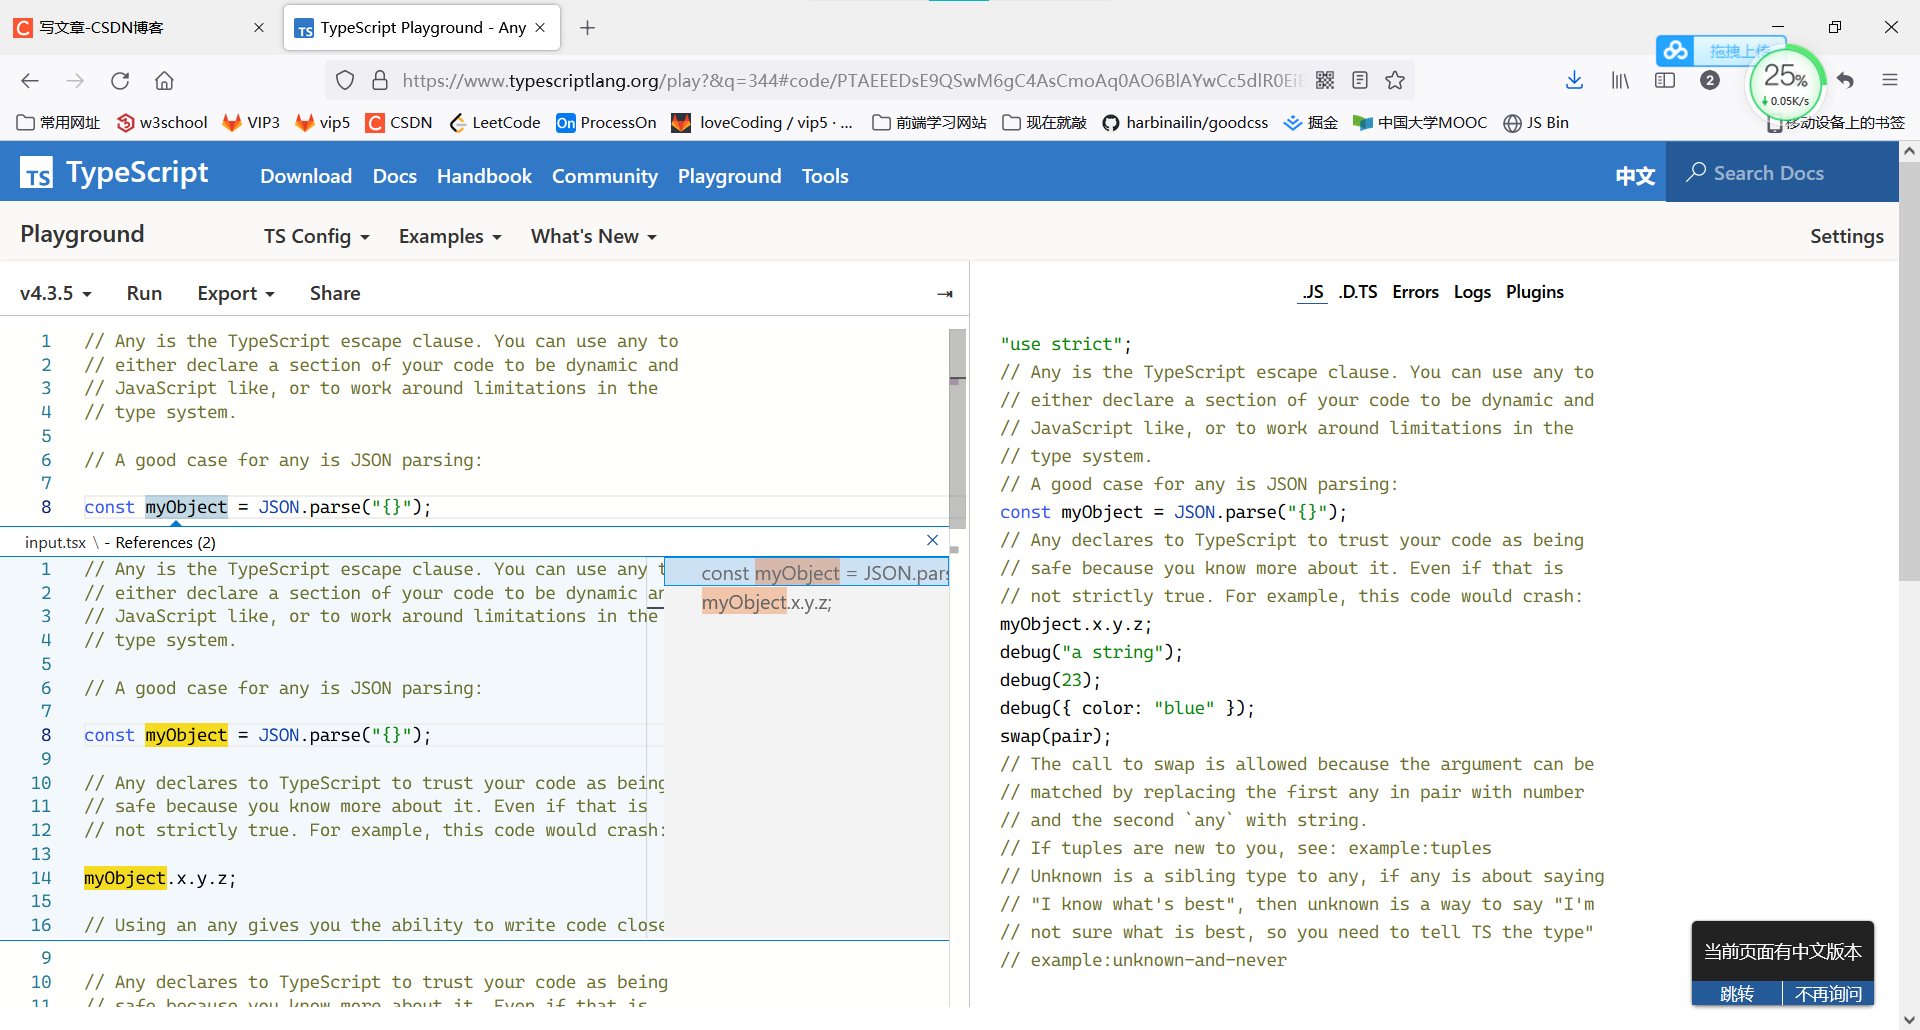This screenshot has height=1030, width=1920.
Task: Click the sidebar toggle icon in browser toolbar
Action: pos(1665,80)
